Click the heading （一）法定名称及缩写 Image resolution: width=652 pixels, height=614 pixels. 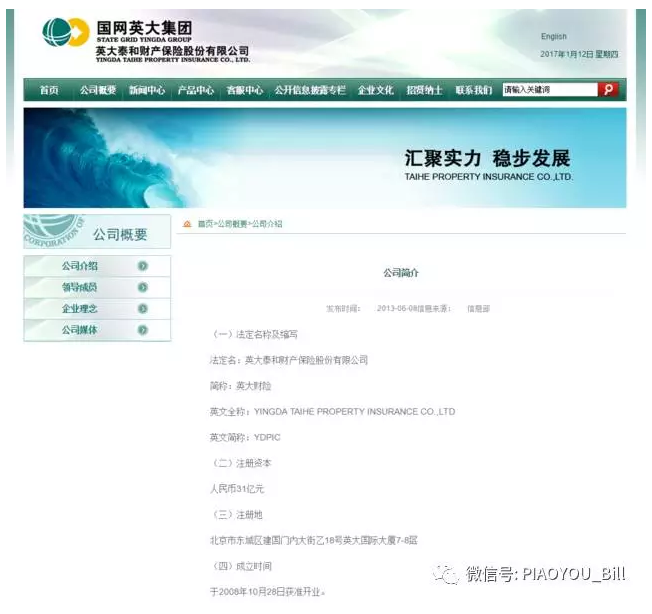click(x=254, y=335)
